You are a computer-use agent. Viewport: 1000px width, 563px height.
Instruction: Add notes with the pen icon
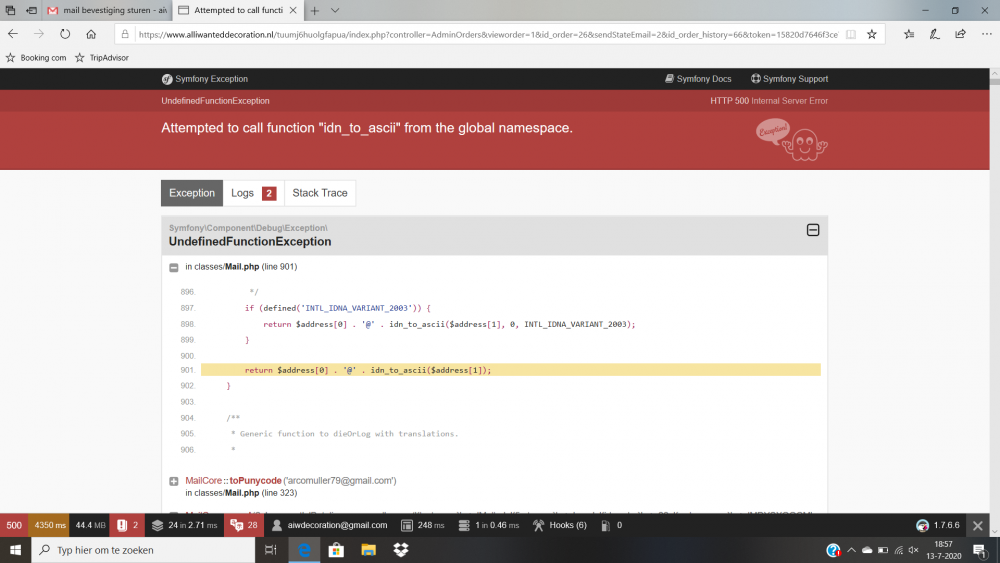pos(934,34)
